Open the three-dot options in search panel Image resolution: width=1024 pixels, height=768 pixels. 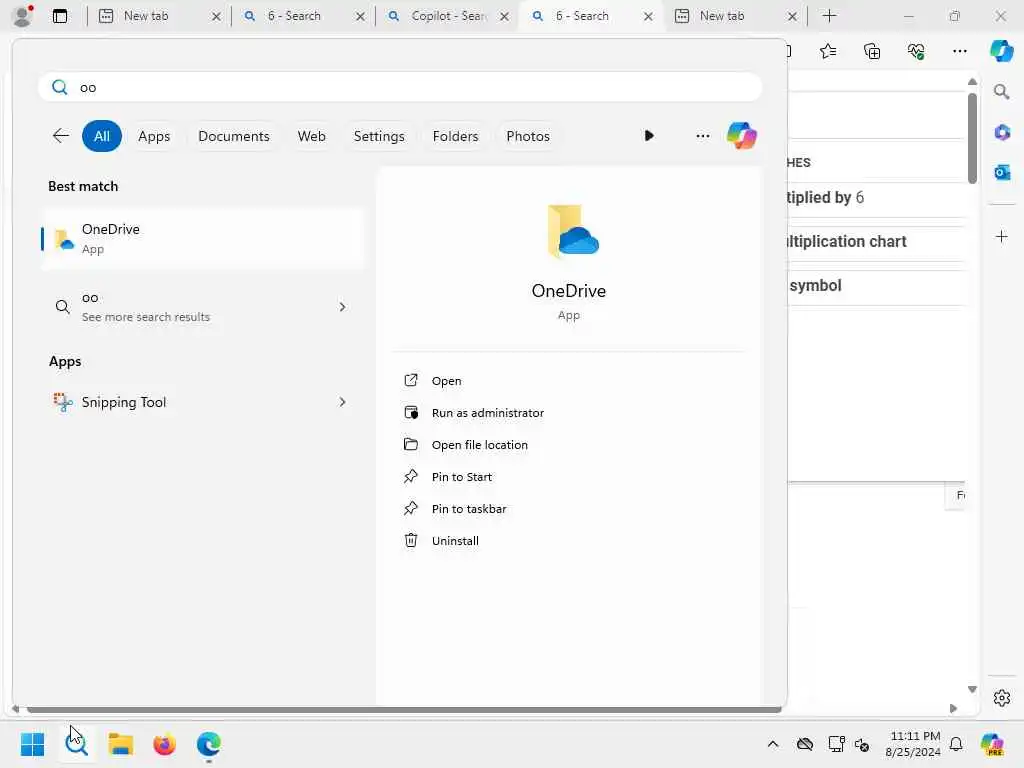point(703,136)
